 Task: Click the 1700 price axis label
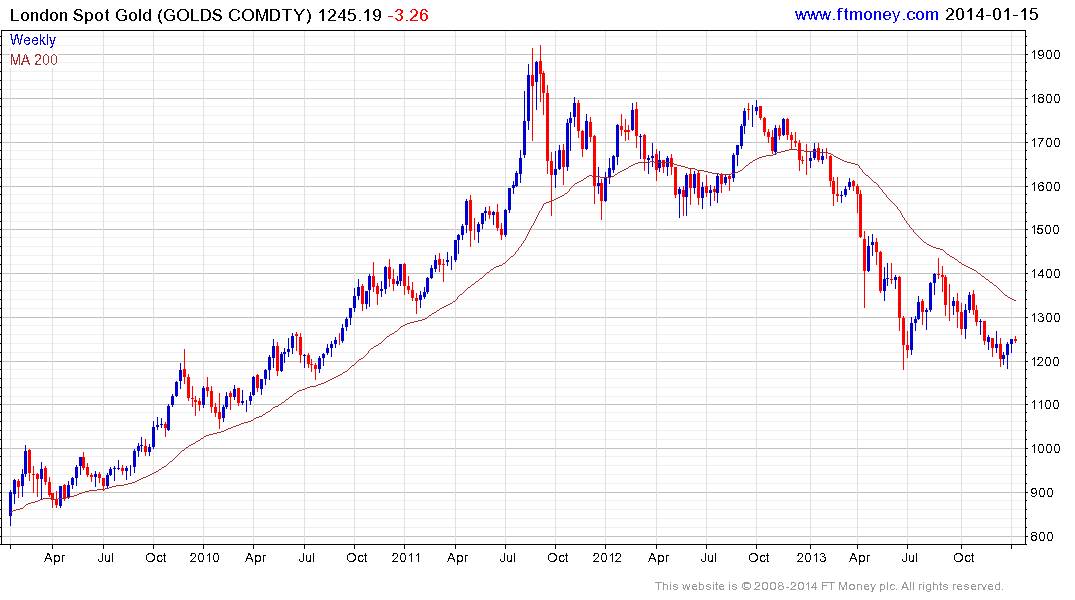click(x=1046, y=143)
